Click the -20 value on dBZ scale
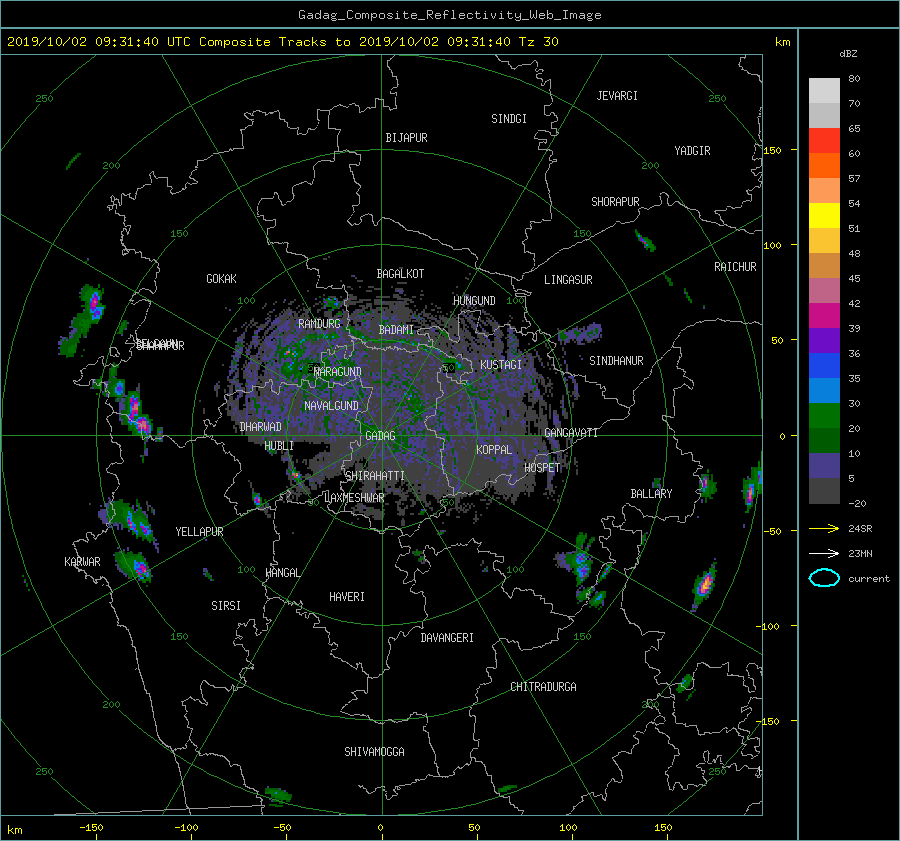Screen dimensions: 900x841 pos(857,503)
